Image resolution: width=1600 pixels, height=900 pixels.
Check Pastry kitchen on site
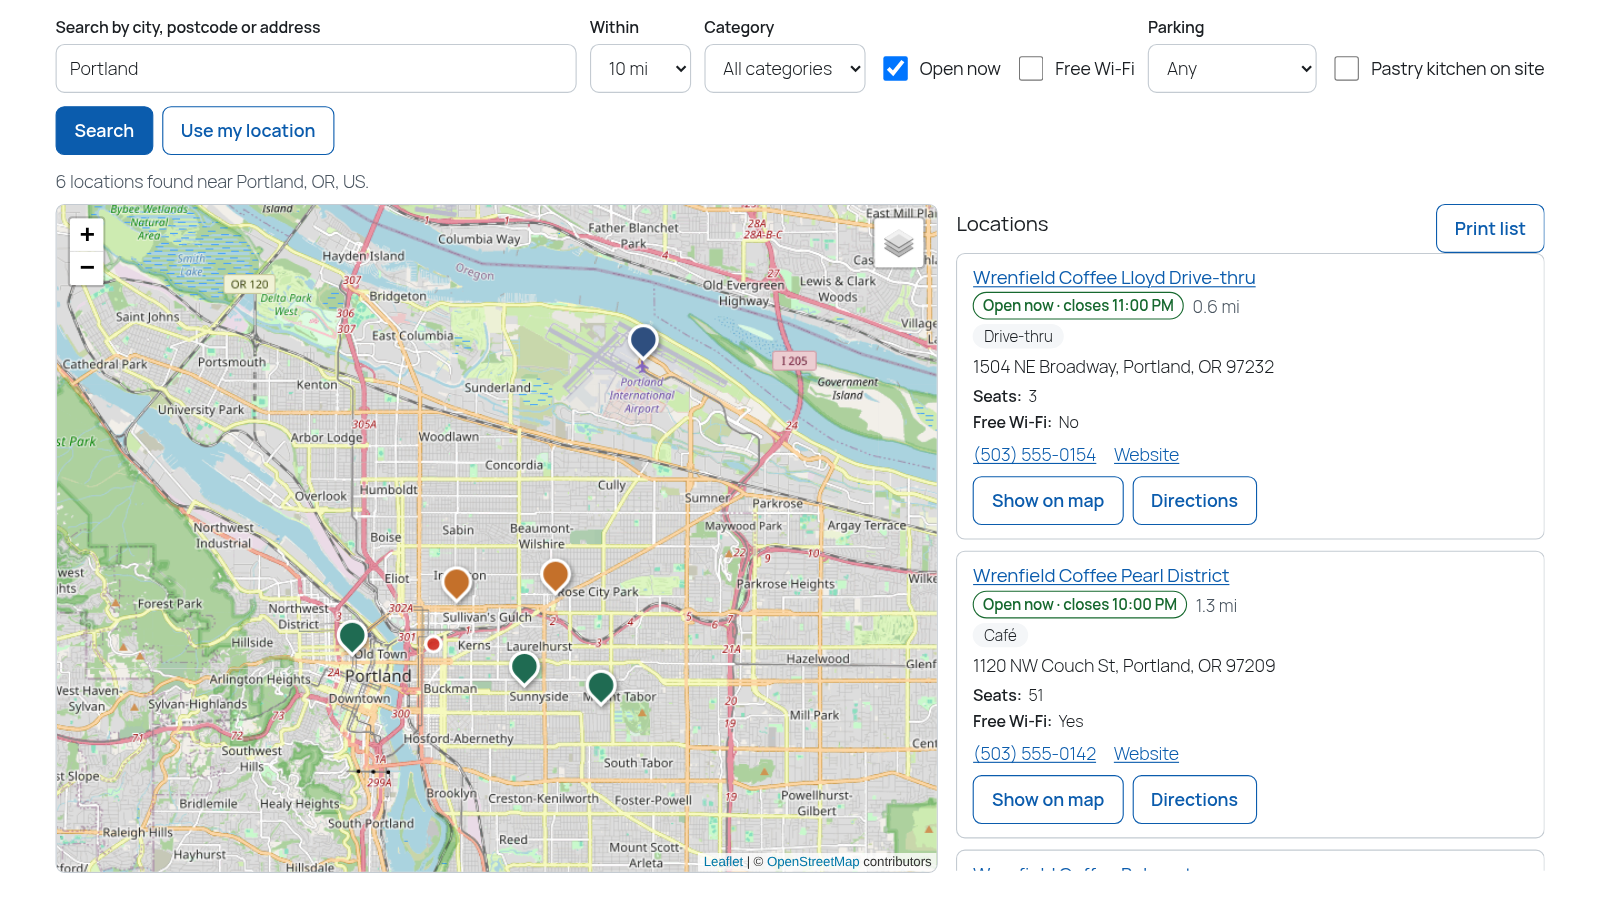click(1347, 68)
